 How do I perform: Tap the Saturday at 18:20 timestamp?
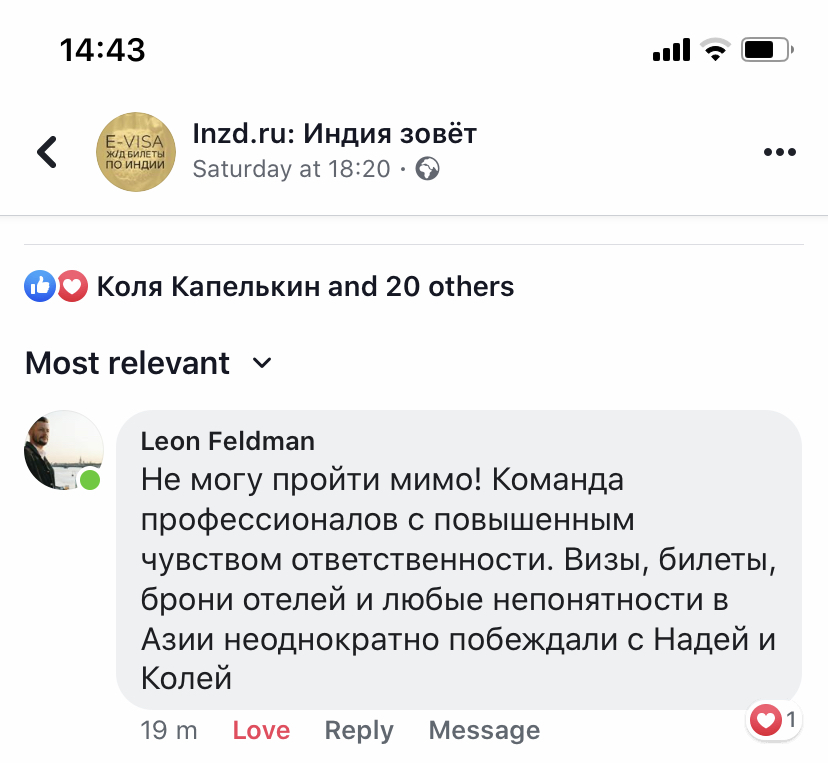click(291, 169)
